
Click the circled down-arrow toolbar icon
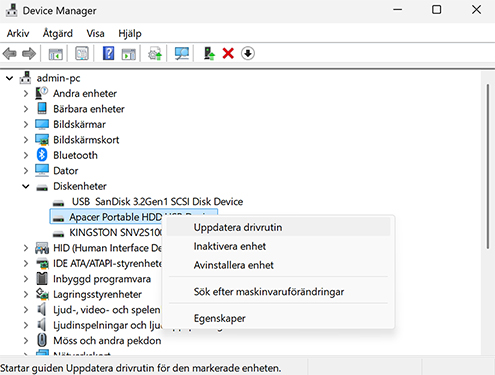[248, 53]
